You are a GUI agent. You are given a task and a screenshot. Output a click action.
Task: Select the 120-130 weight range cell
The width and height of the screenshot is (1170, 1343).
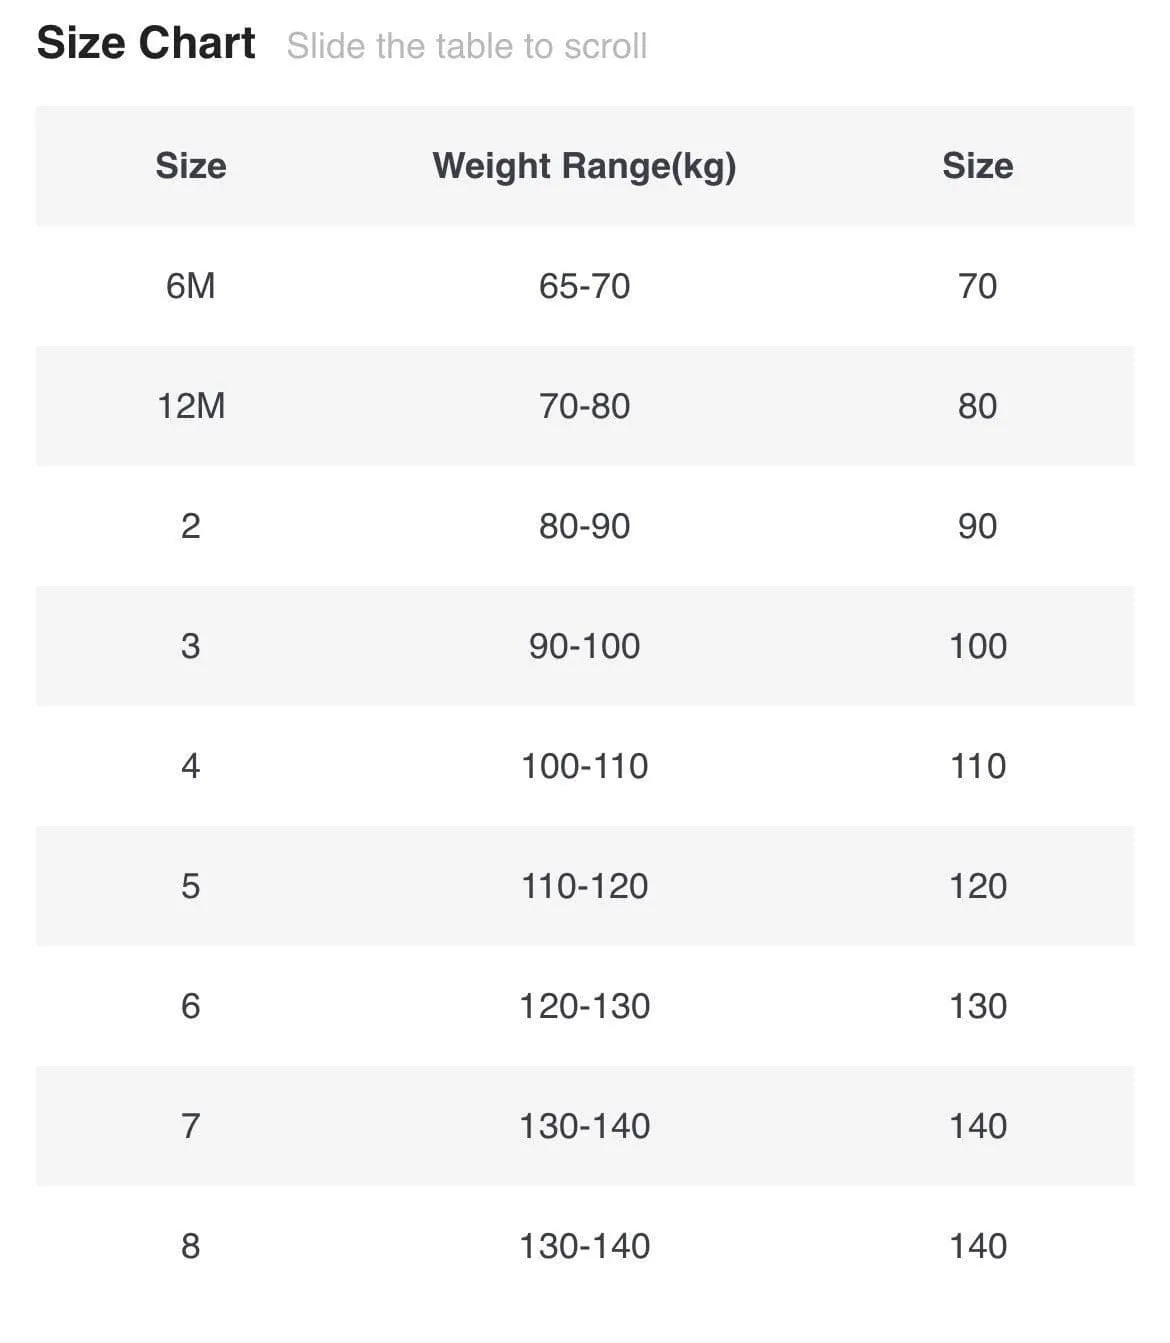(x=584, y=1006)
